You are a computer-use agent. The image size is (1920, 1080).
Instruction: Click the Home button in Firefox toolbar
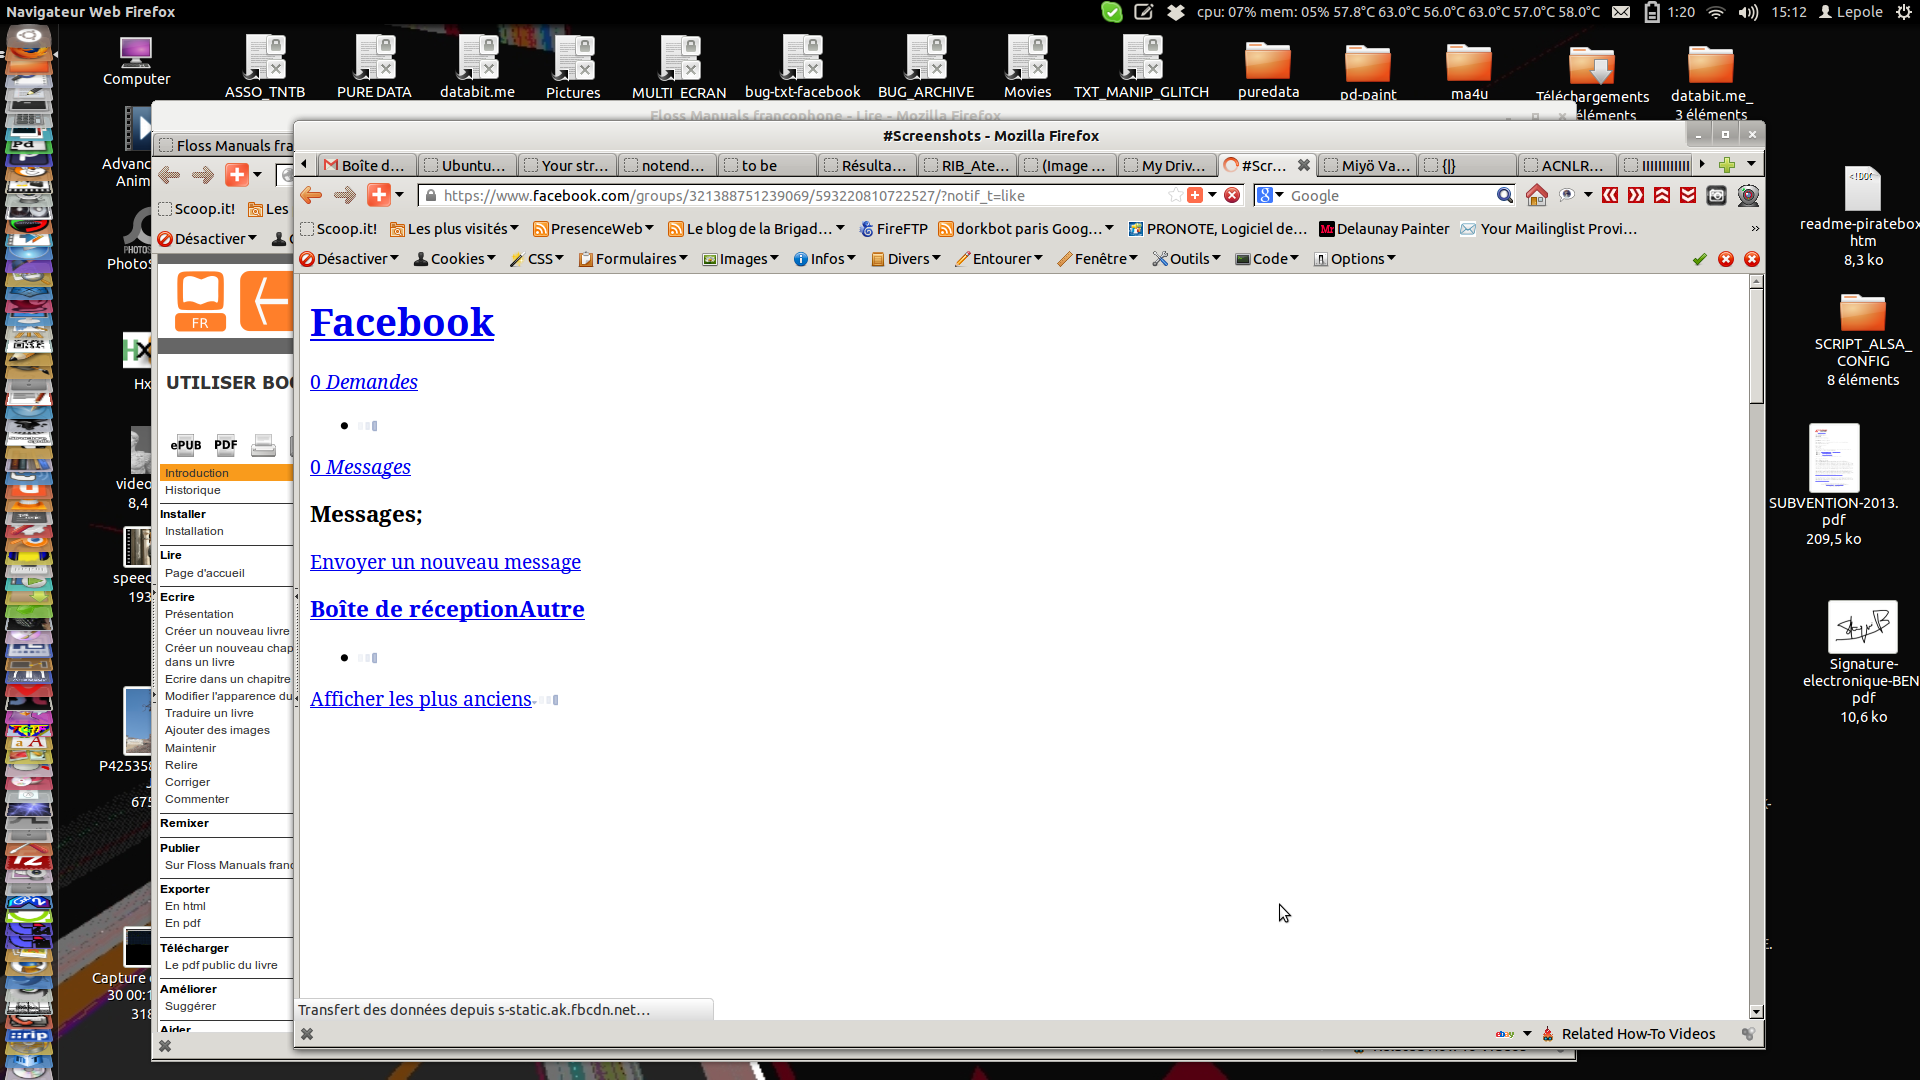pyautogui.click(x=1536, y=196)
